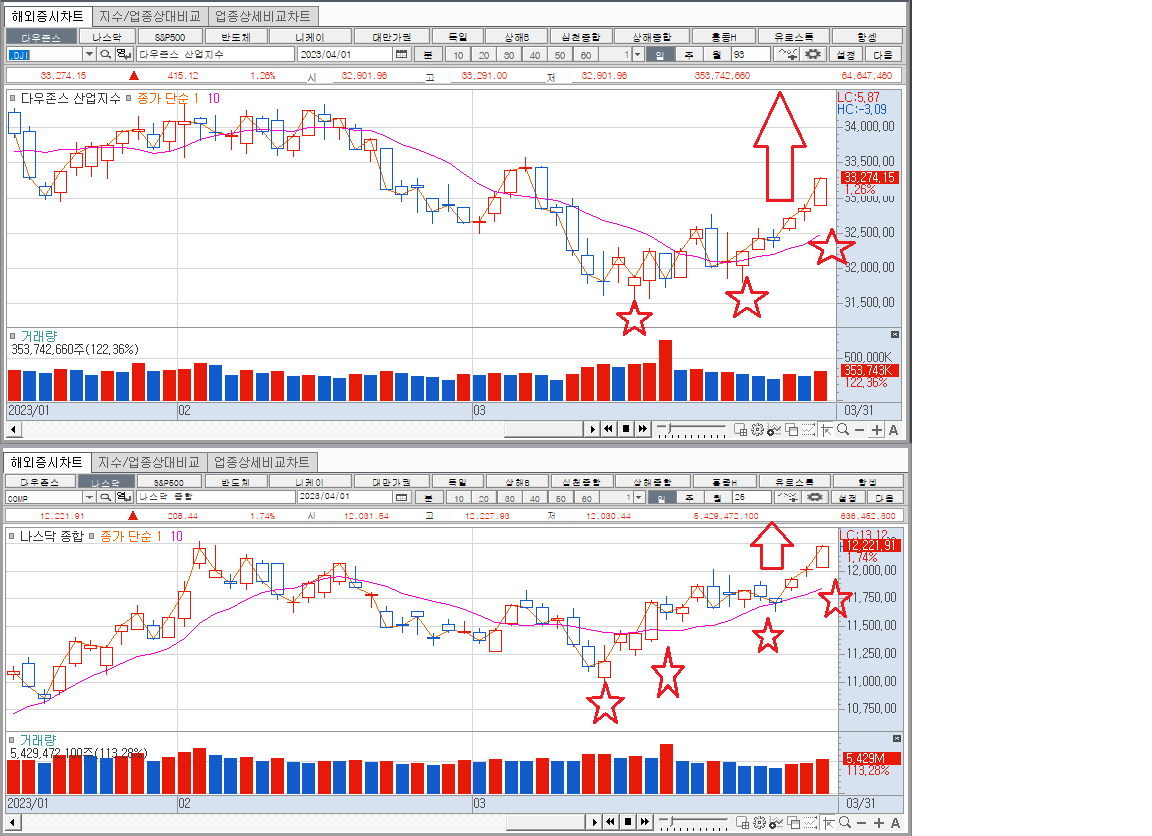
Task: Click 나스닥 index button in upper window
Action: pos(107,37)
